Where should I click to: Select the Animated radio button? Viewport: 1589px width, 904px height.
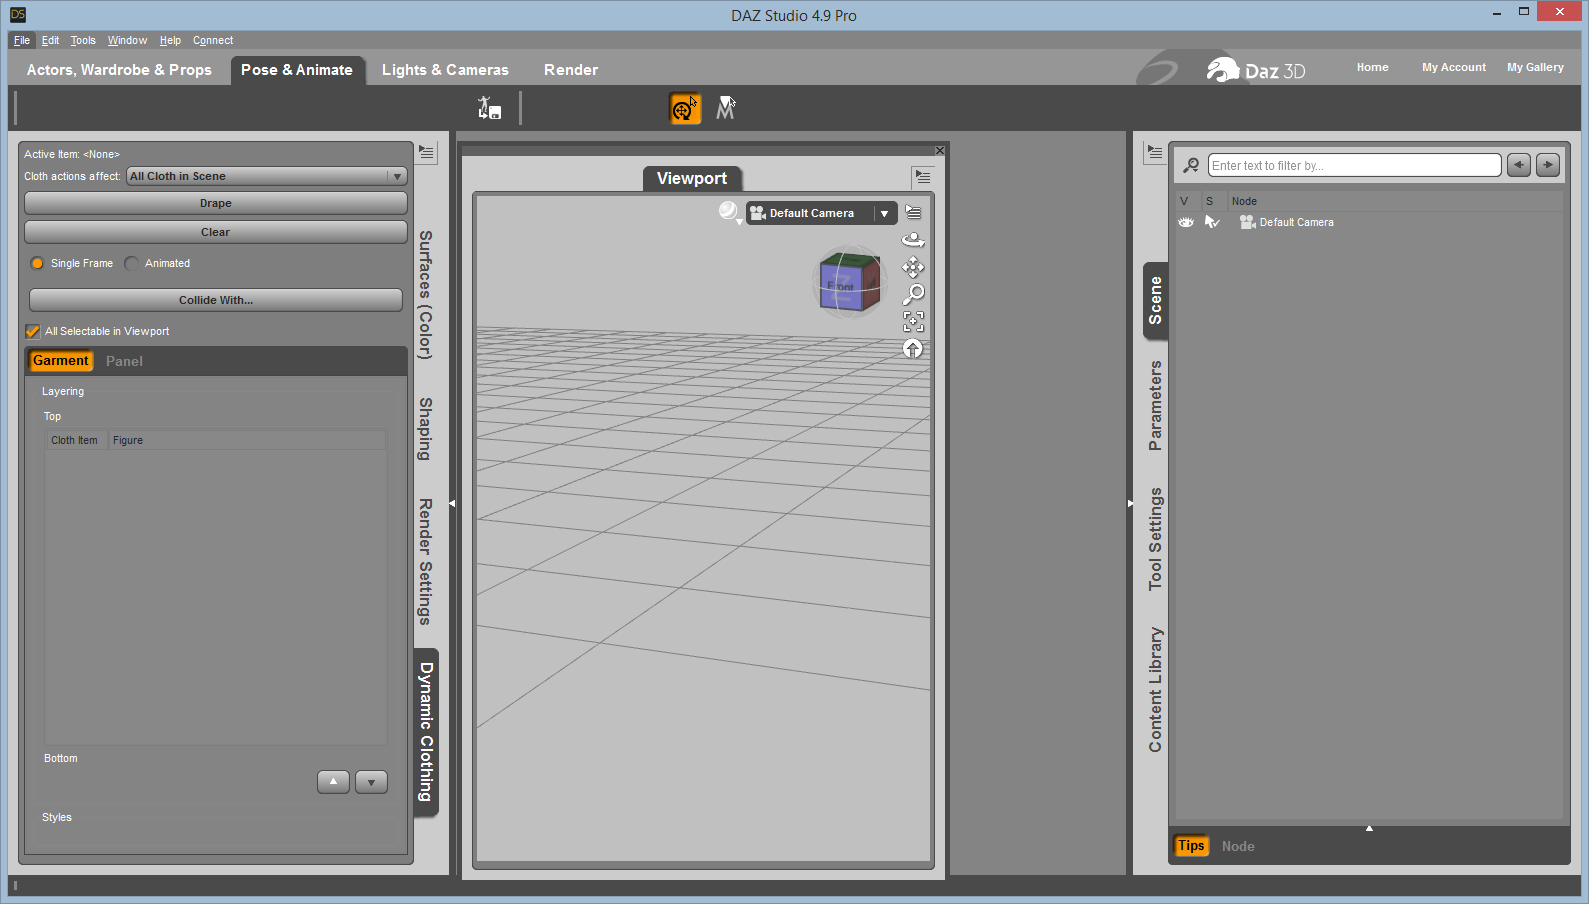tap(131, 263)
